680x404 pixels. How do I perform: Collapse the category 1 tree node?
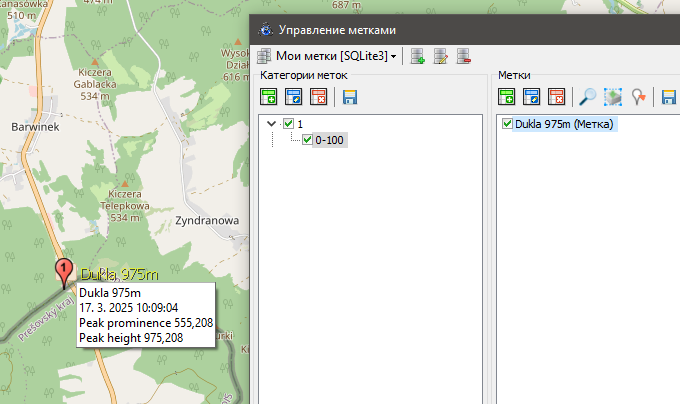pos(272,124)
